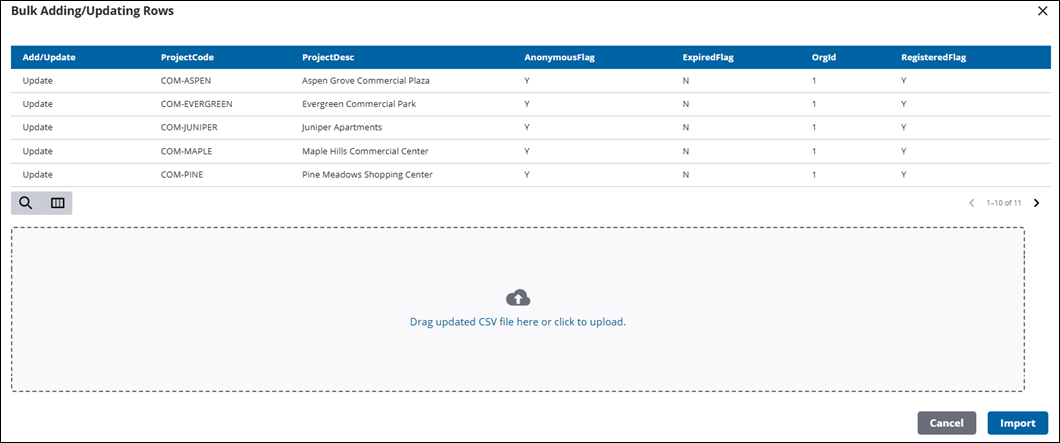Go to previous page of rows
Screen dimensions: 1060x443
click(x=971, y=203)
